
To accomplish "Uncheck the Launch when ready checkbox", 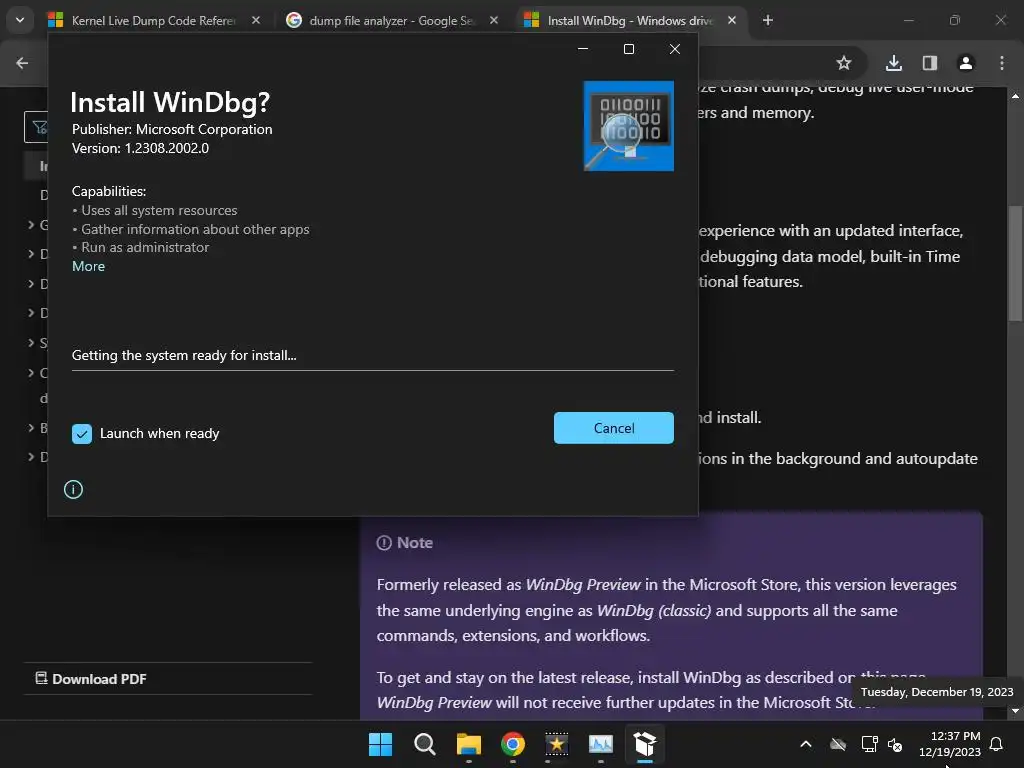I will click(x=82, y=434).
